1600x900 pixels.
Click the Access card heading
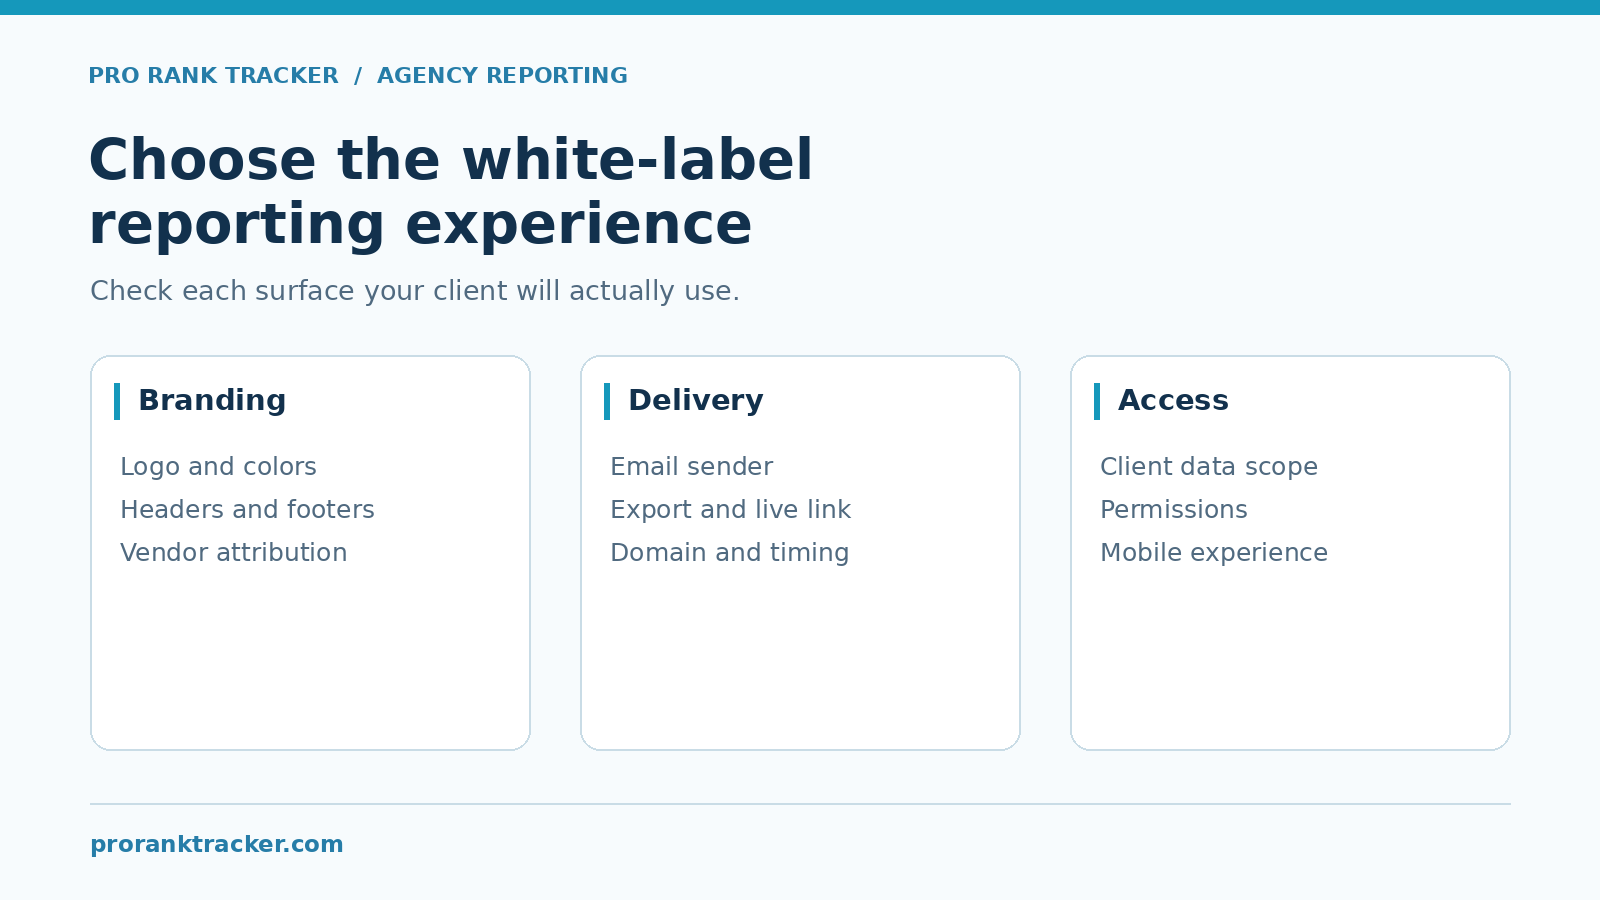pos(1173,400)
